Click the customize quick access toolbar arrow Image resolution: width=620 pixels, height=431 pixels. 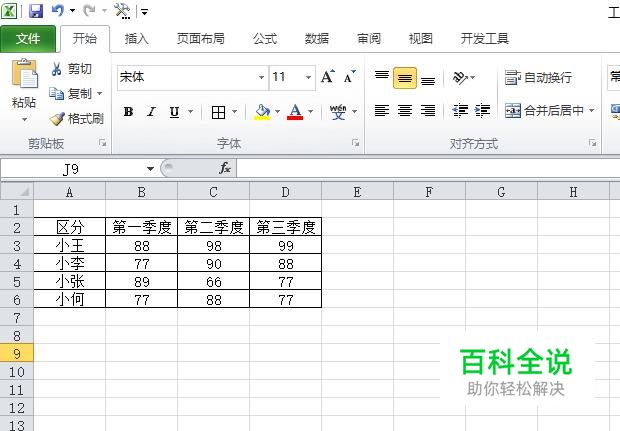pyautogui.click(x=144, y=12)
